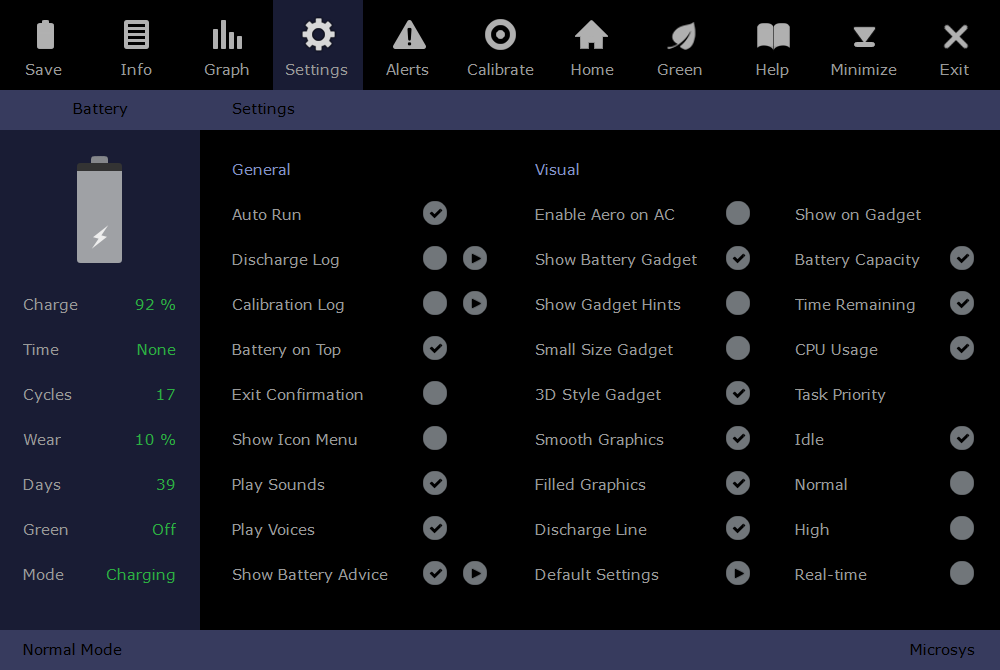
Task: Click the Show Battery Advice arrow button
Action: (x=475, y=573)
